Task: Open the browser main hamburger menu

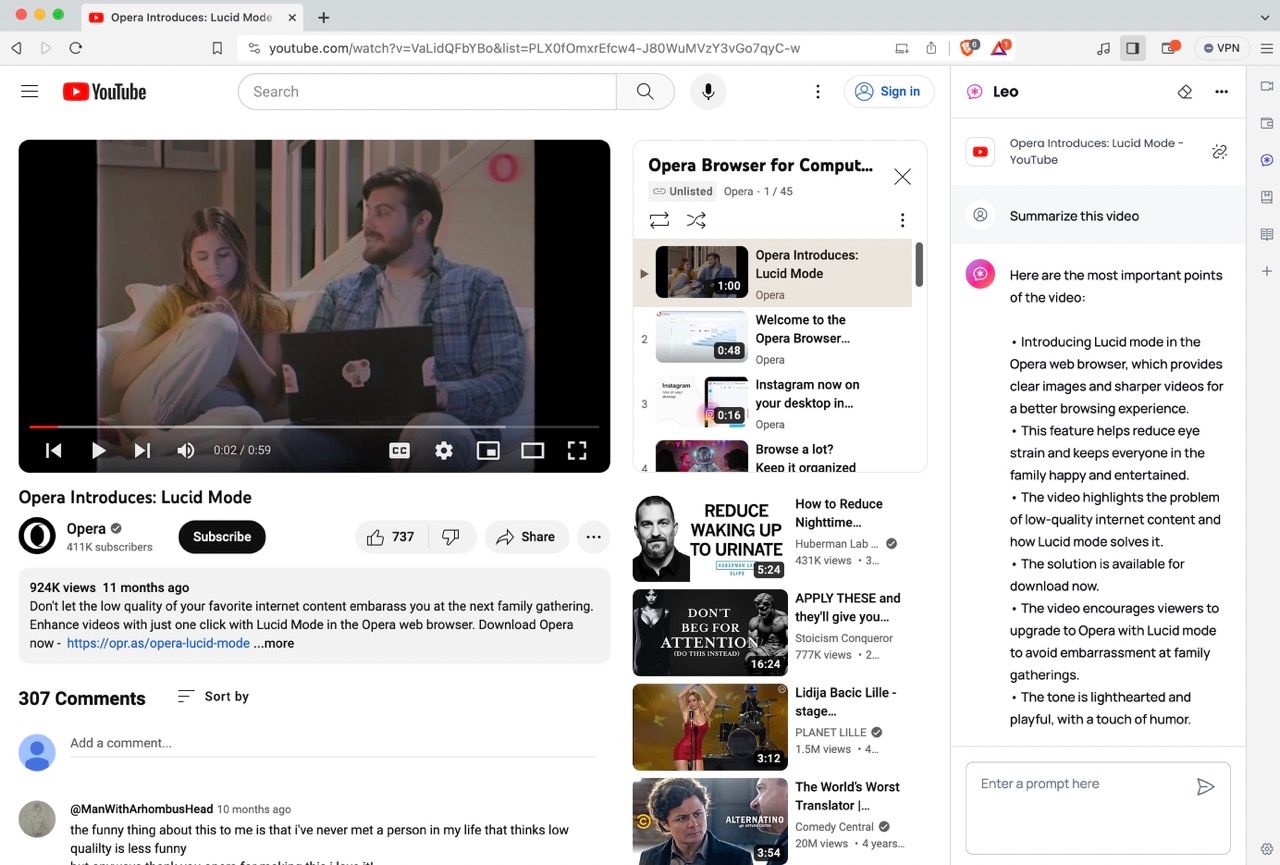Action: (1266, 48)
